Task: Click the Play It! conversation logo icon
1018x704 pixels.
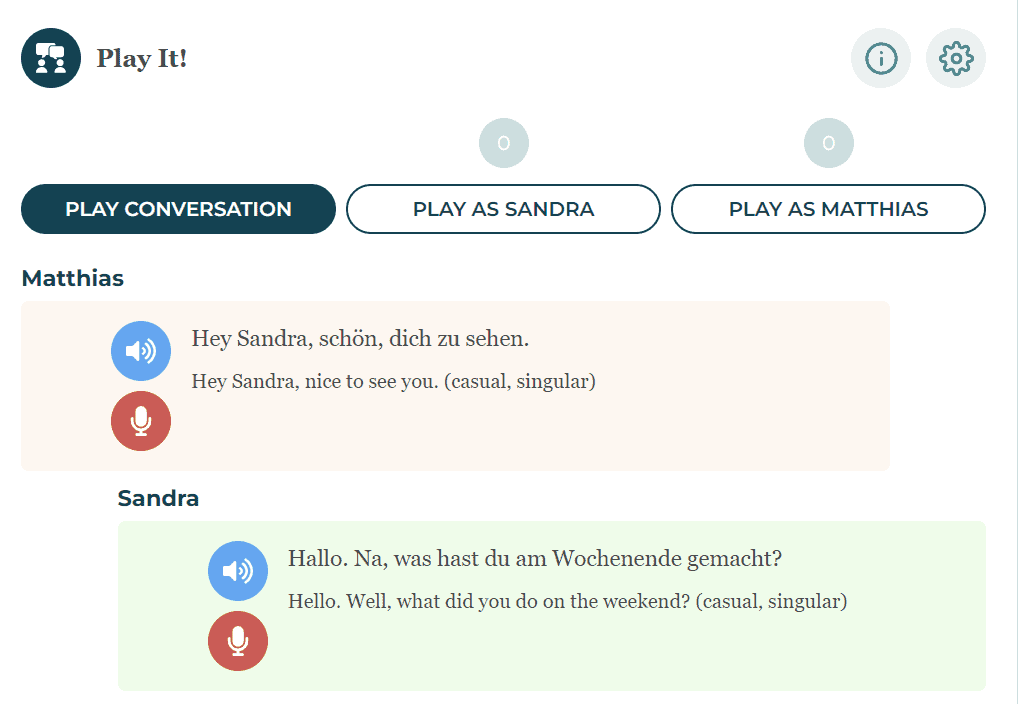Action: [51, 58]
